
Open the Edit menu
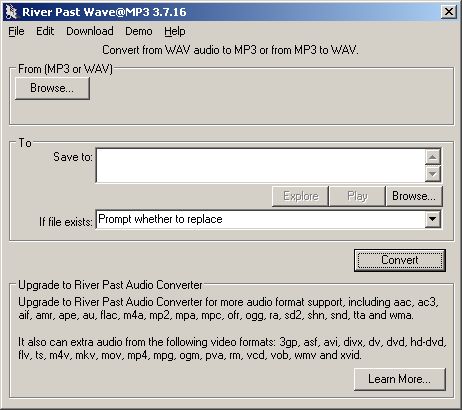coord(45,31)
